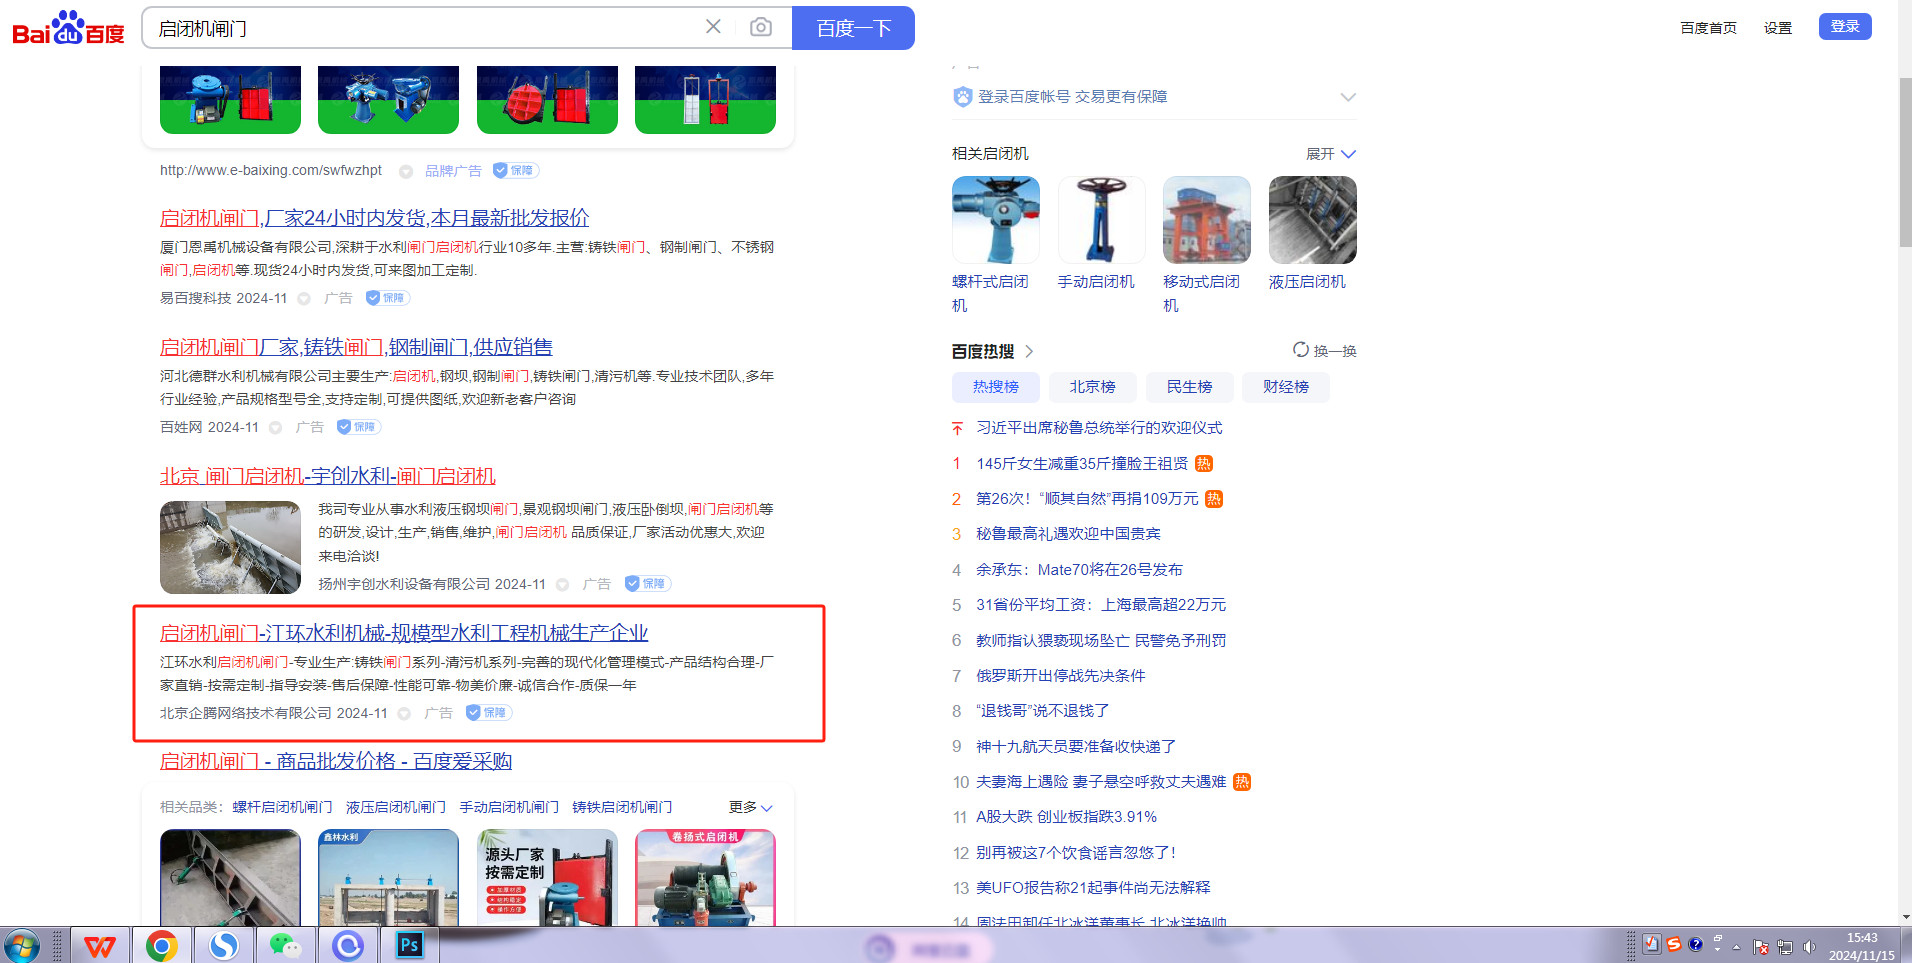Image resolution: width=1912 pixels, height=963 pixels.
Task: Open 设置 settings menu
Action: [1778, 28]
